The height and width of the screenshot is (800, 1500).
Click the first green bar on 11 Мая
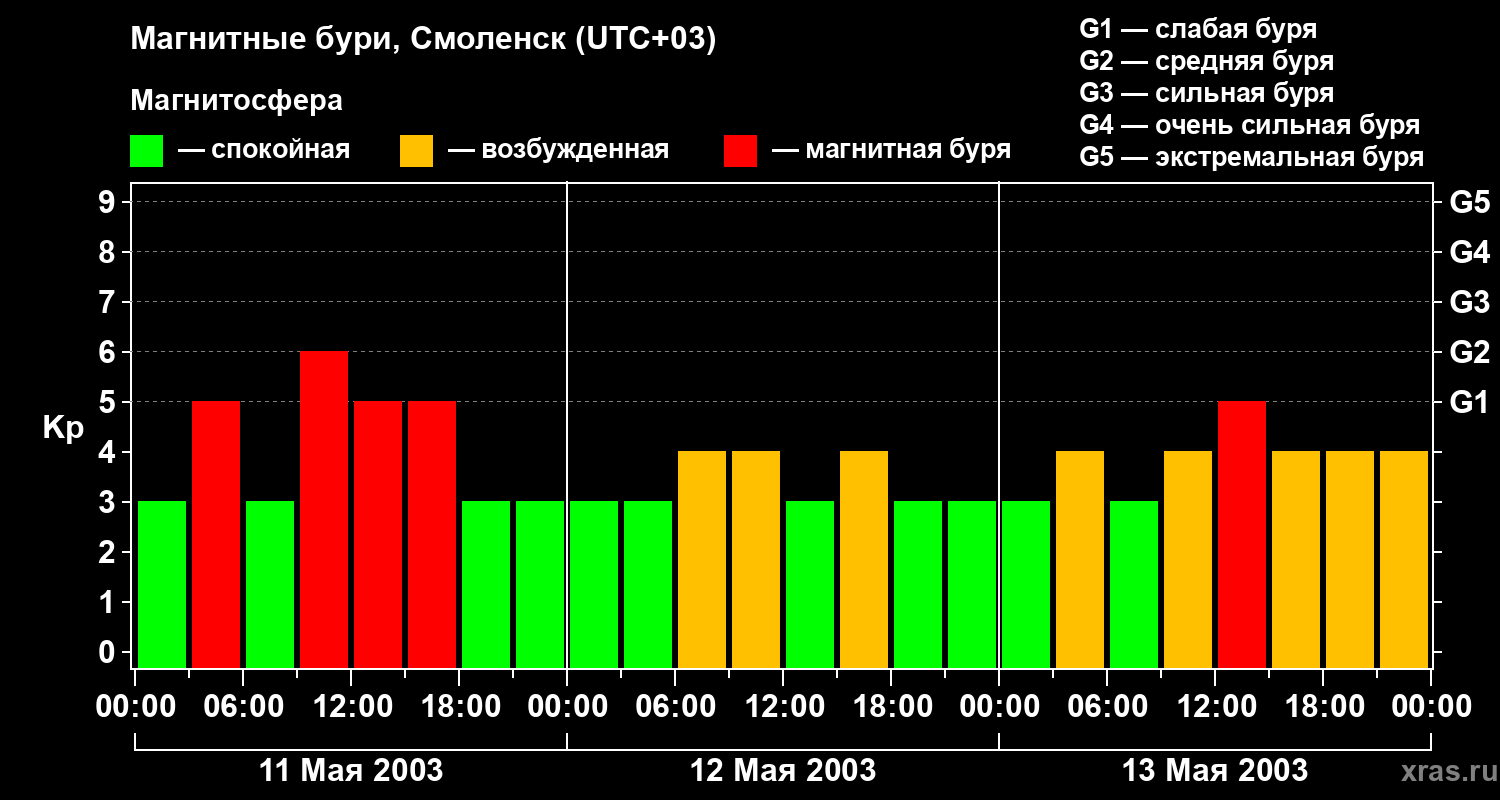(162, 585)
